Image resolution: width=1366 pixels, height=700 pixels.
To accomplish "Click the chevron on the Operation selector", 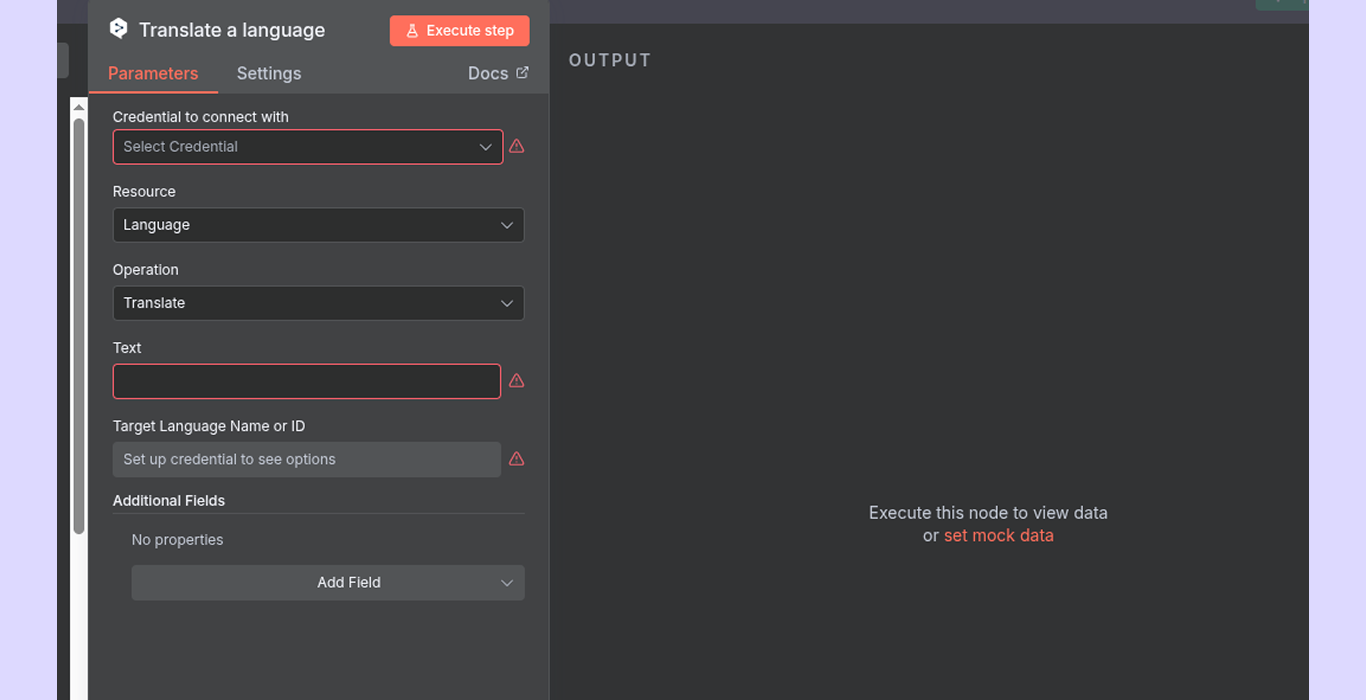I will click(x=507, y=303).
